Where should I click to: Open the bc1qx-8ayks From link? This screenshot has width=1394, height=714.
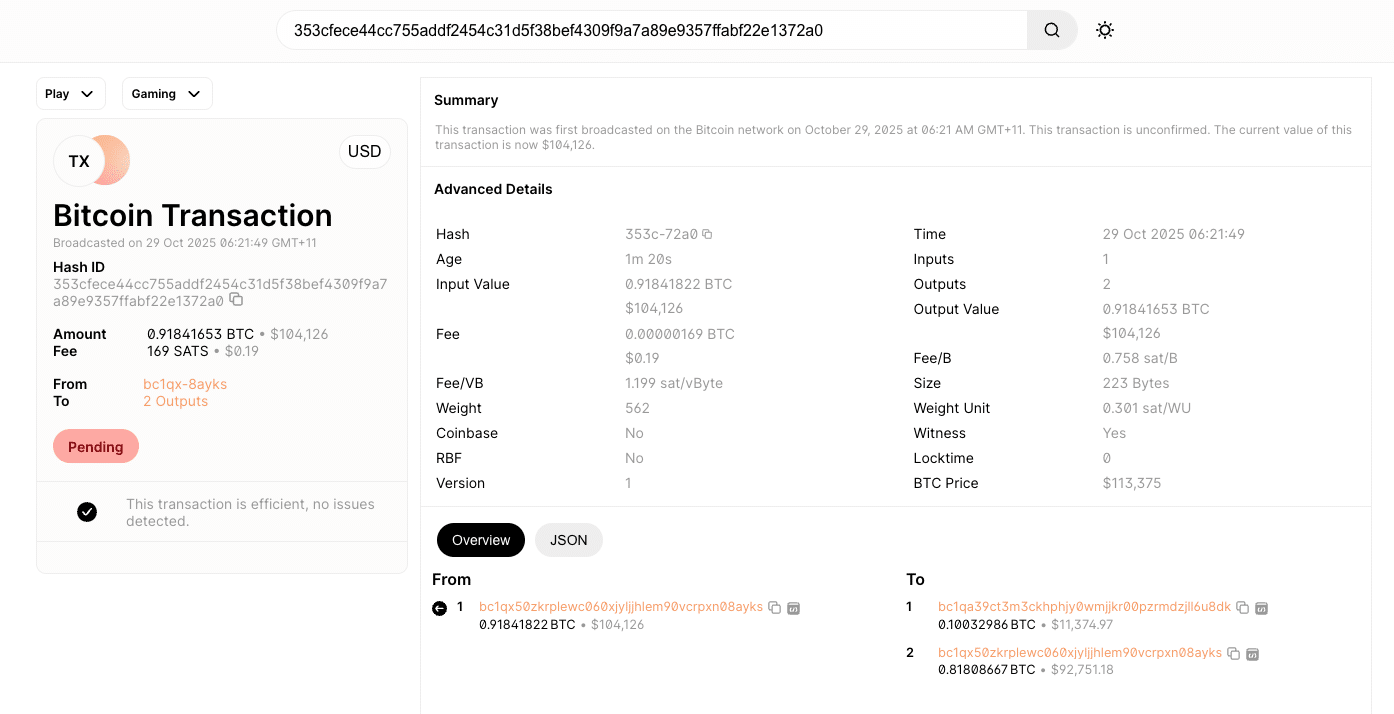(185, 384)
